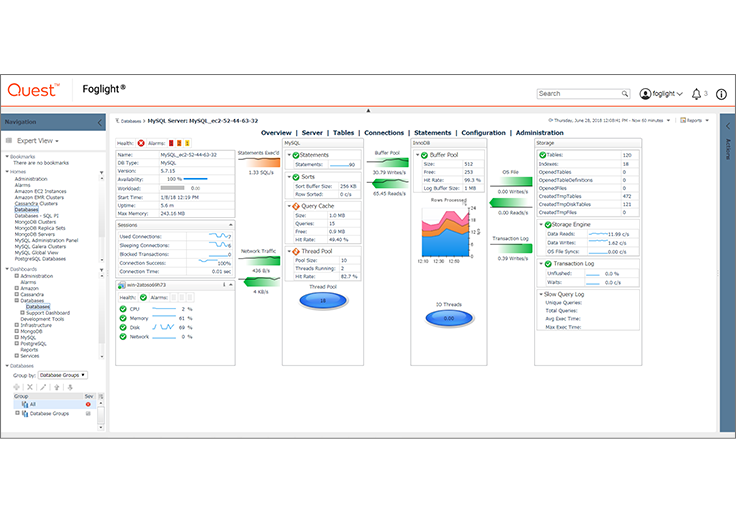Click the red Health error status icon
Viewport: 736px width, 513px height.
(x=141, y=143)
